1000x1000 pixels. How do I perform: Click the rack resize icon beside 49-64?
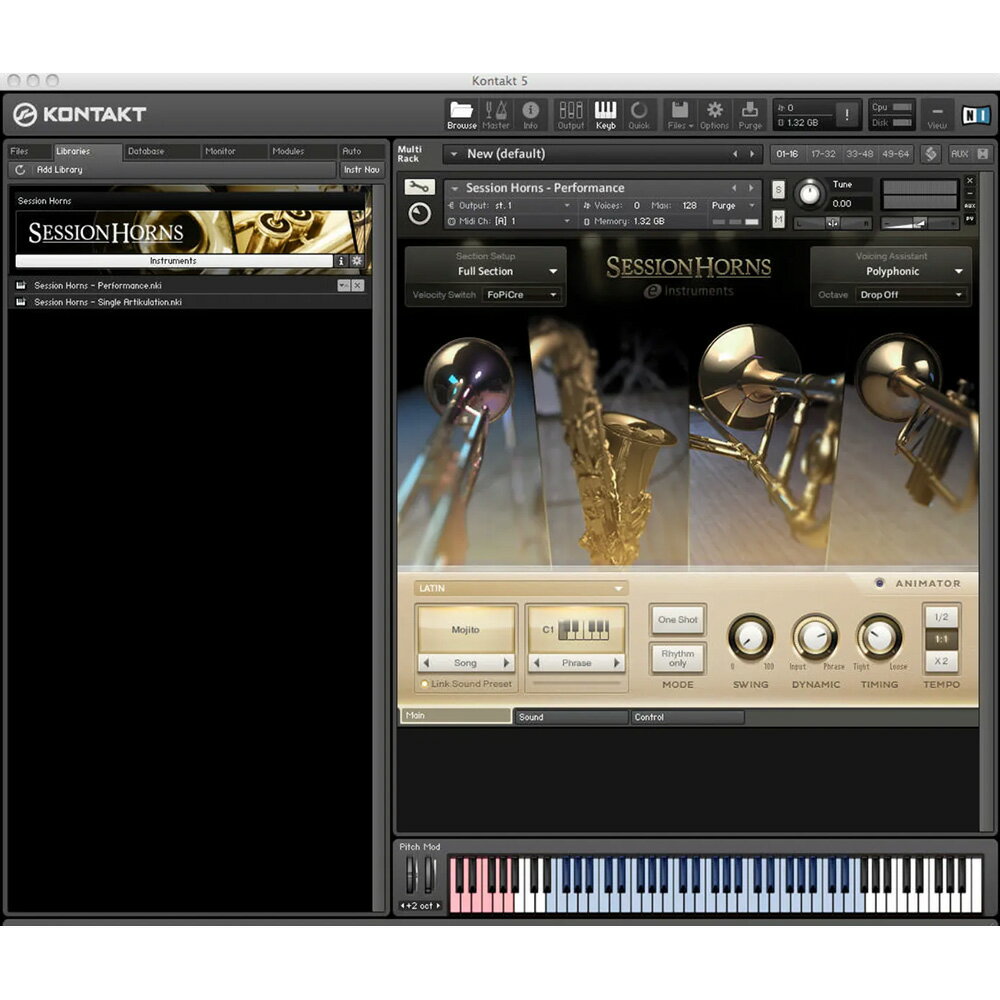(x=930, y=154)
